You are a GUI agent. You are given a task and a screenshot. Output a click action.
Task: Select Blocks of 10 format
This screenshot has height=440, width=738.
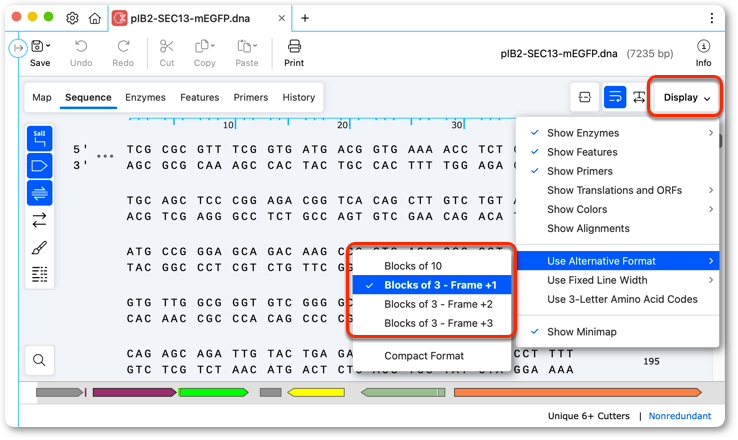click(x=432, y=266)
